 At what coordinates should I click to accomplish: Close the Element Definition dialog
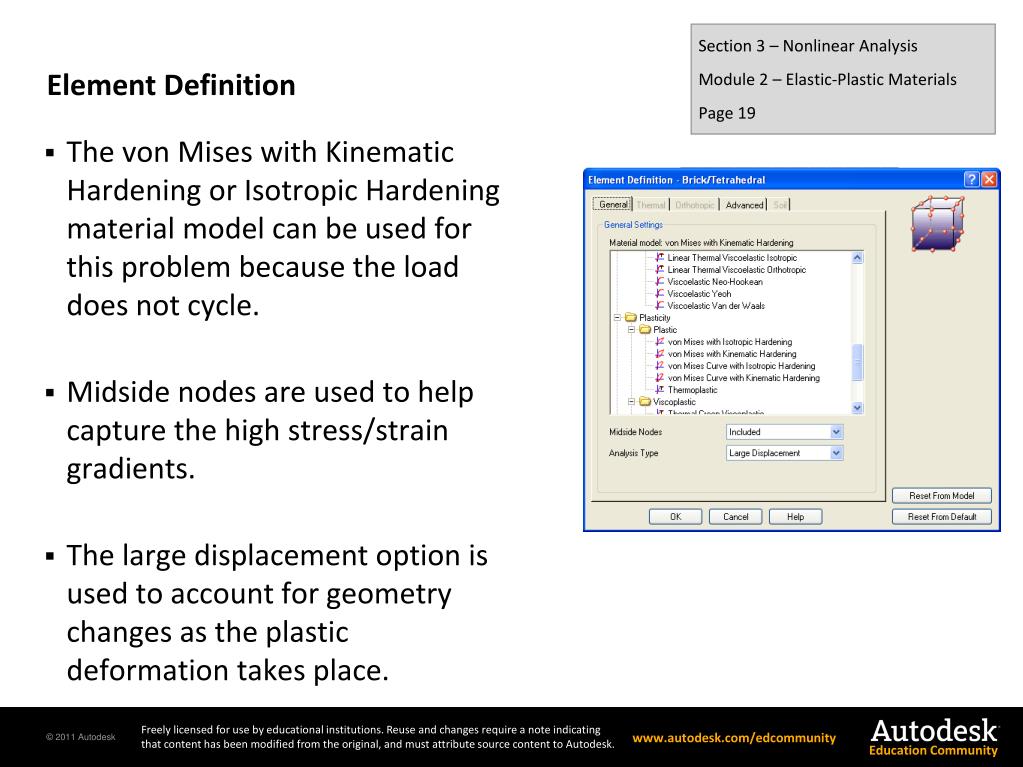989,179
